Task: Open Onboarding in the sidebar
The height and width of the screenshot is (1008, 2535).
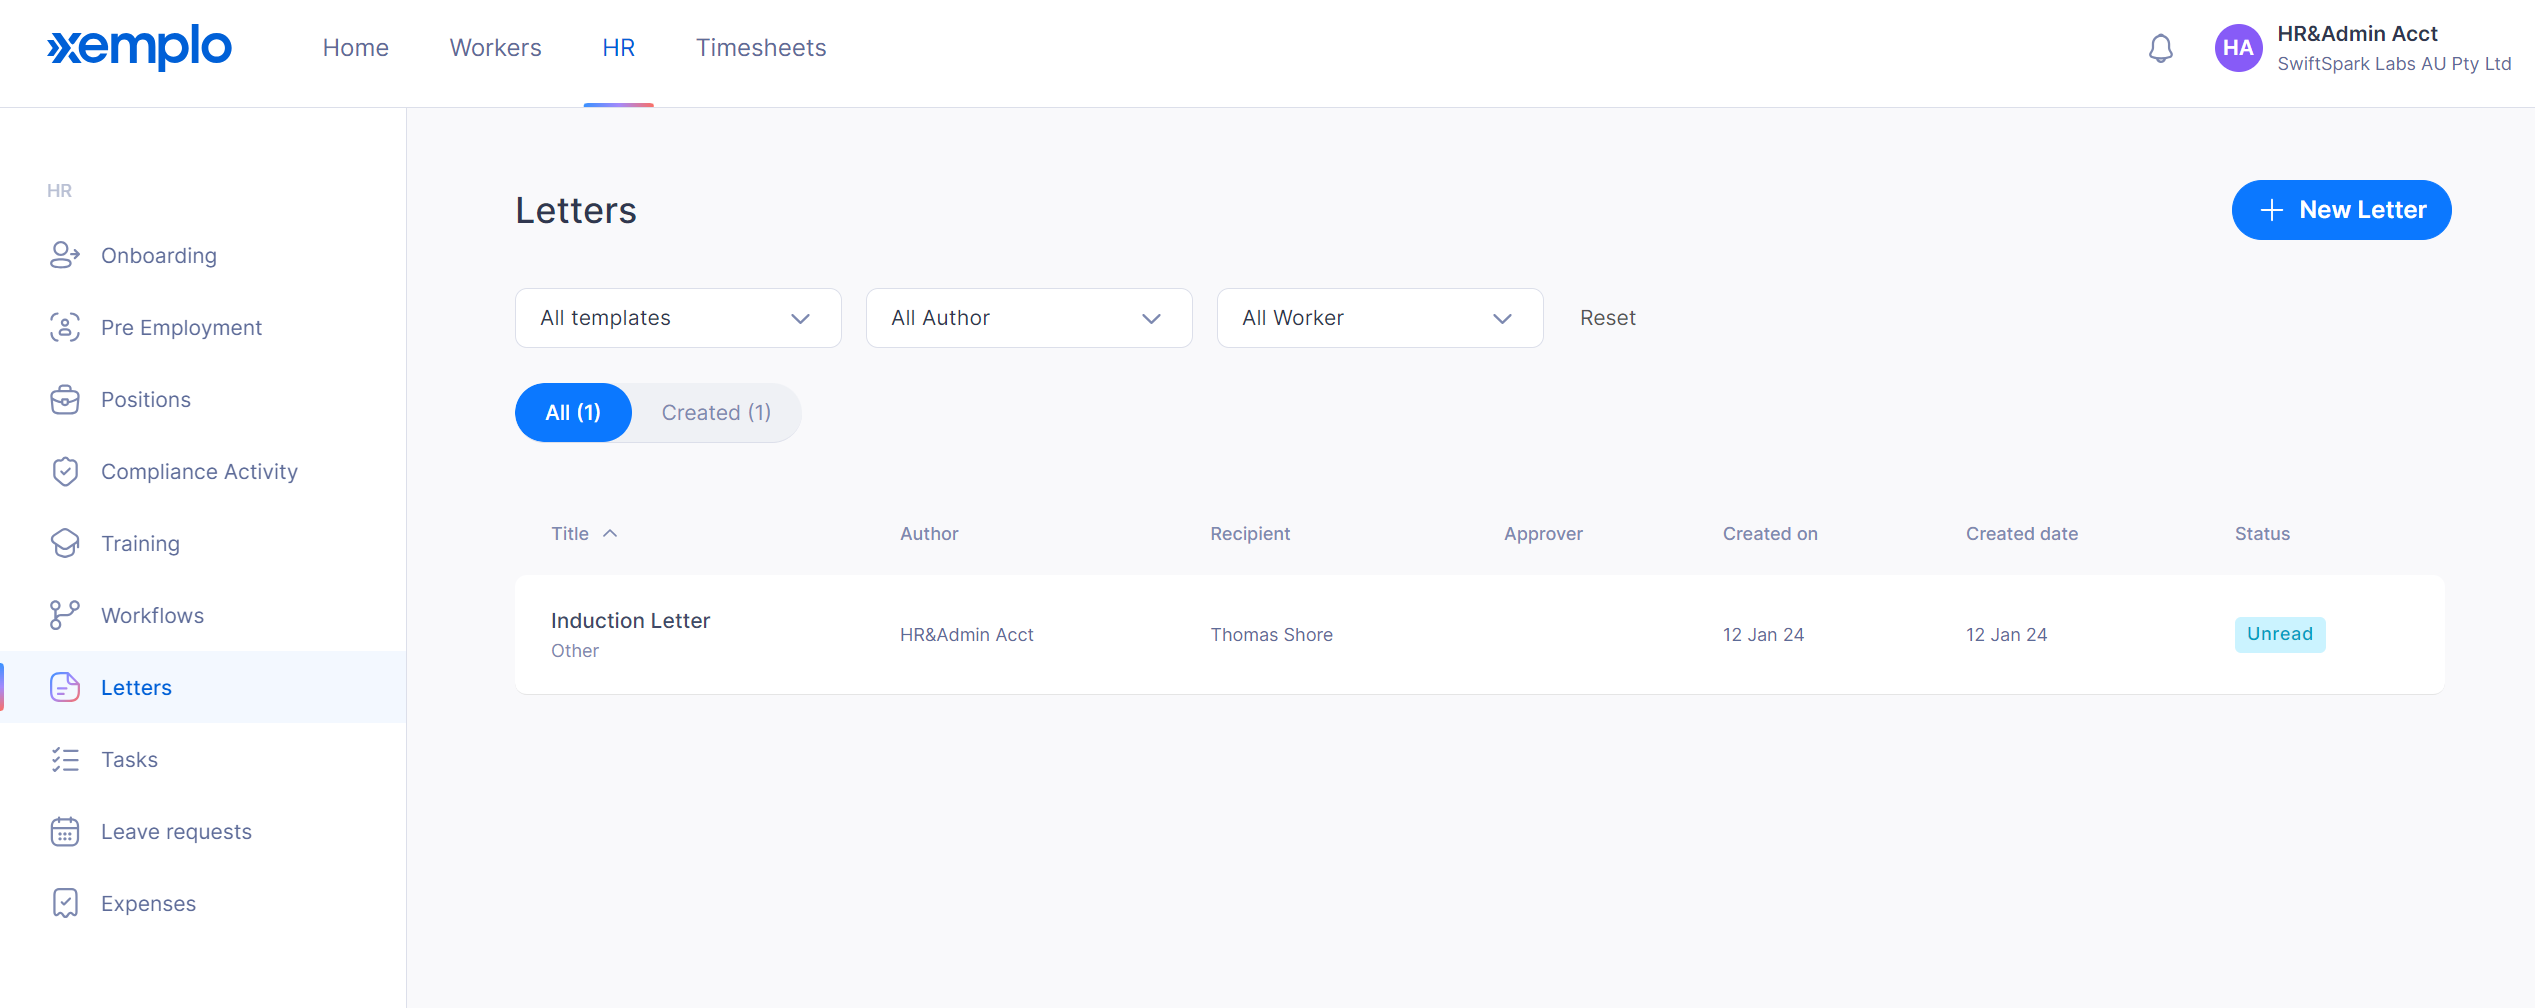Action: [x=203, y=255]
